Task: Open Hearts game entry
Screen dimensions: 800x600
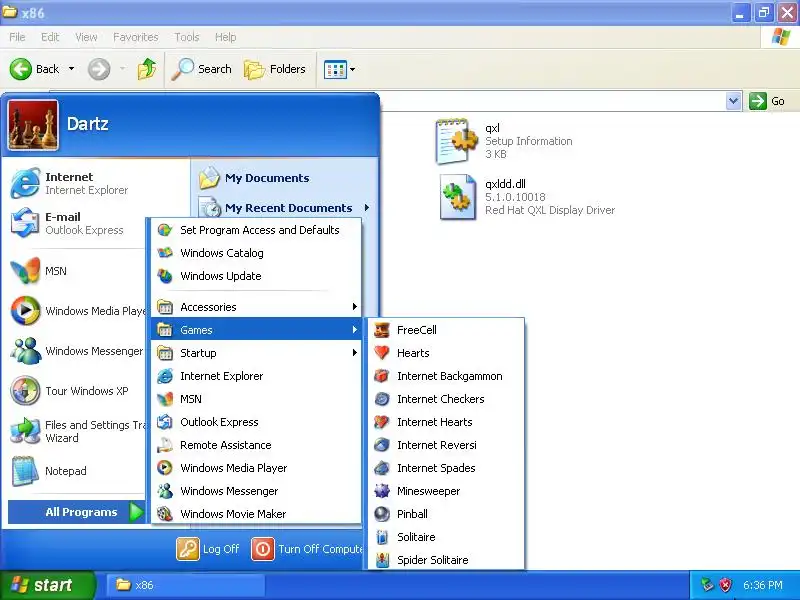Action: [x=445, y=353]
